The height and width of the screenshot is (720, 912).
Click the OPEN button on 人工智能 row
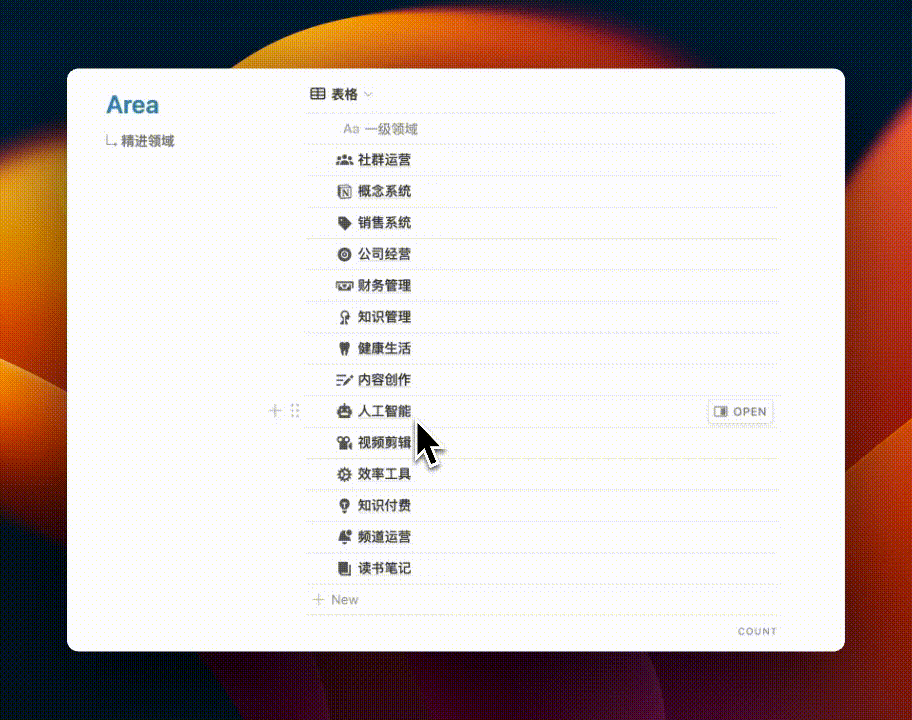coord(740,411)
